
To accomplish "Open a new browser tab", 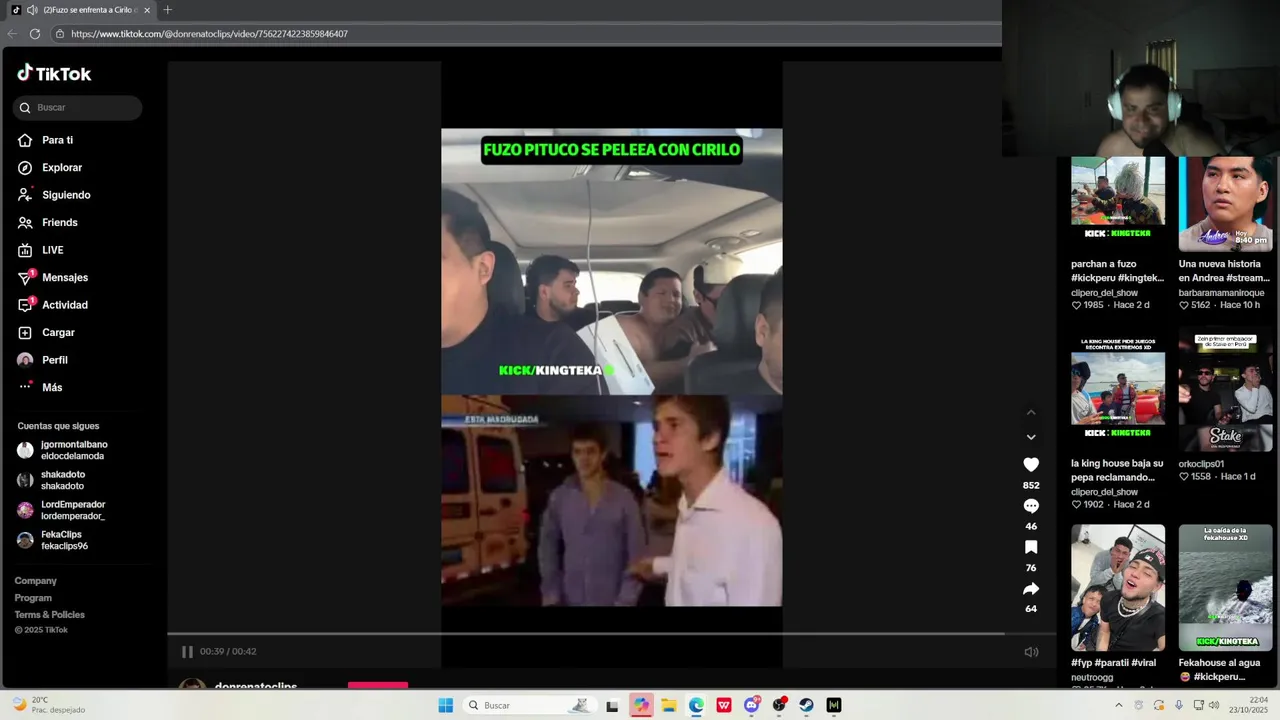I will pos(167,10).
